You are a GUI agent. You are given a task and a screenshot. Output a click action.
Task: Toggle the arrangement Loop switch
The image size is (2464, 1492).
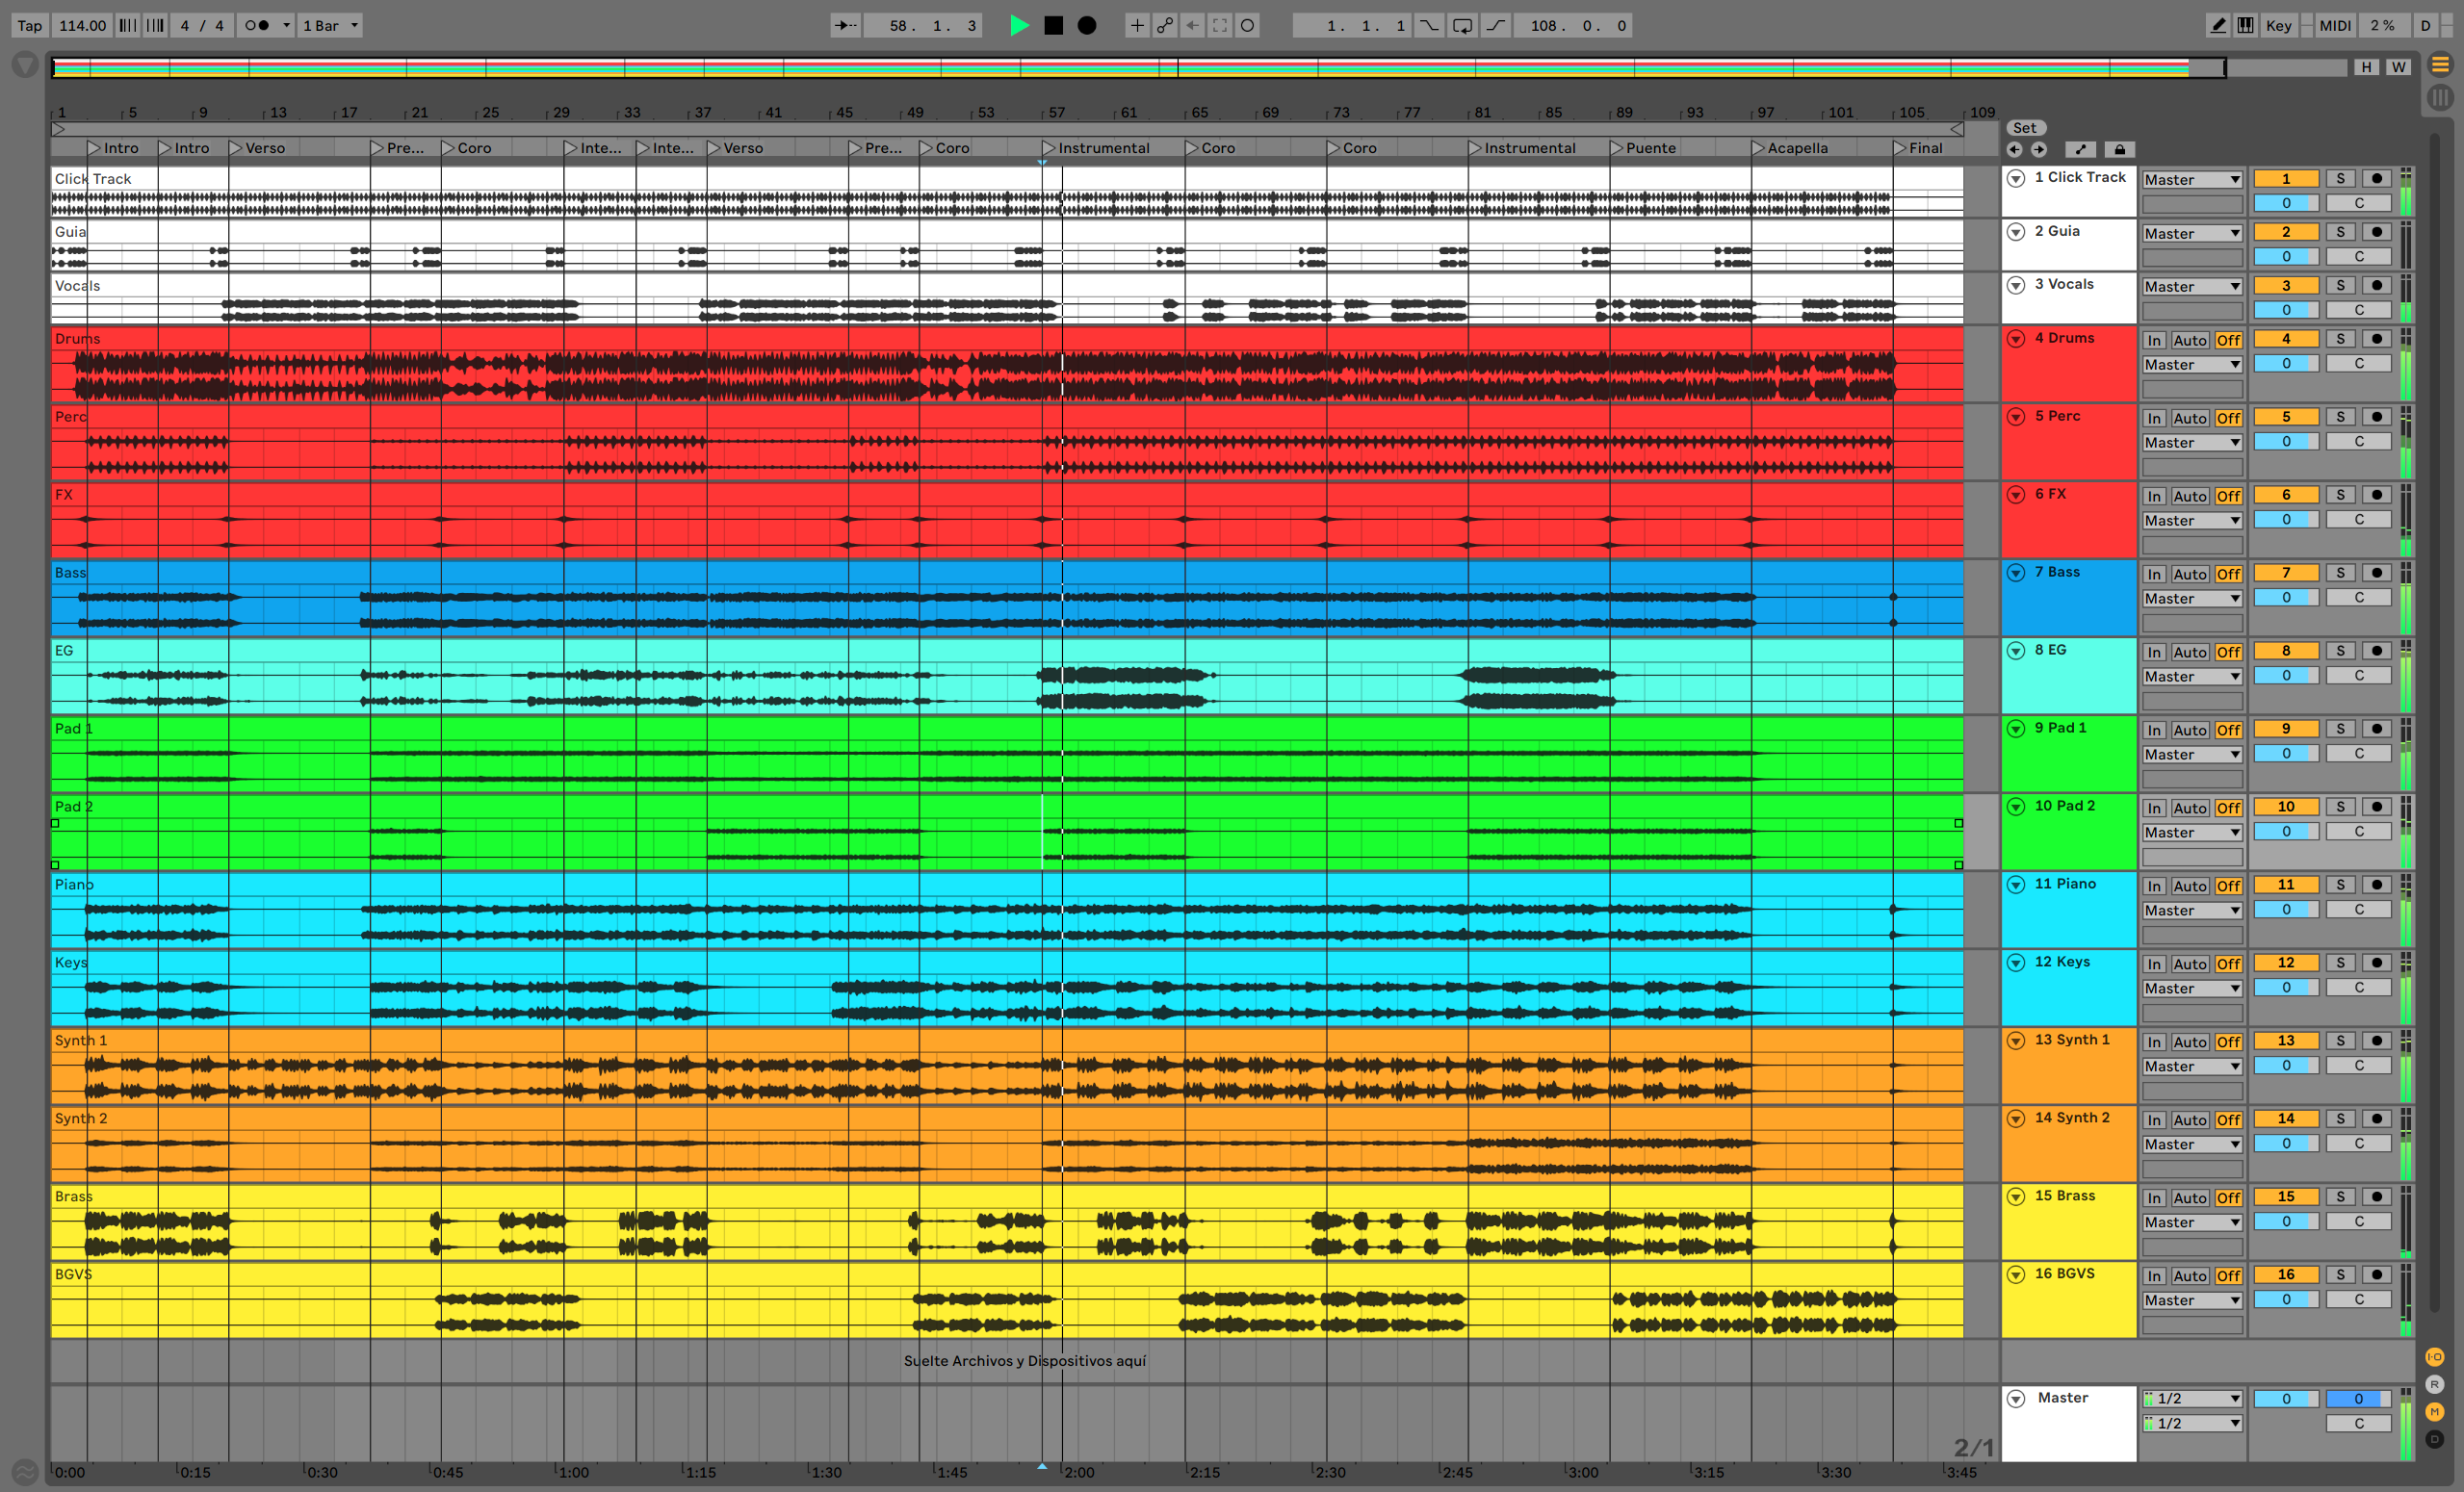(x=1462, y=26)
